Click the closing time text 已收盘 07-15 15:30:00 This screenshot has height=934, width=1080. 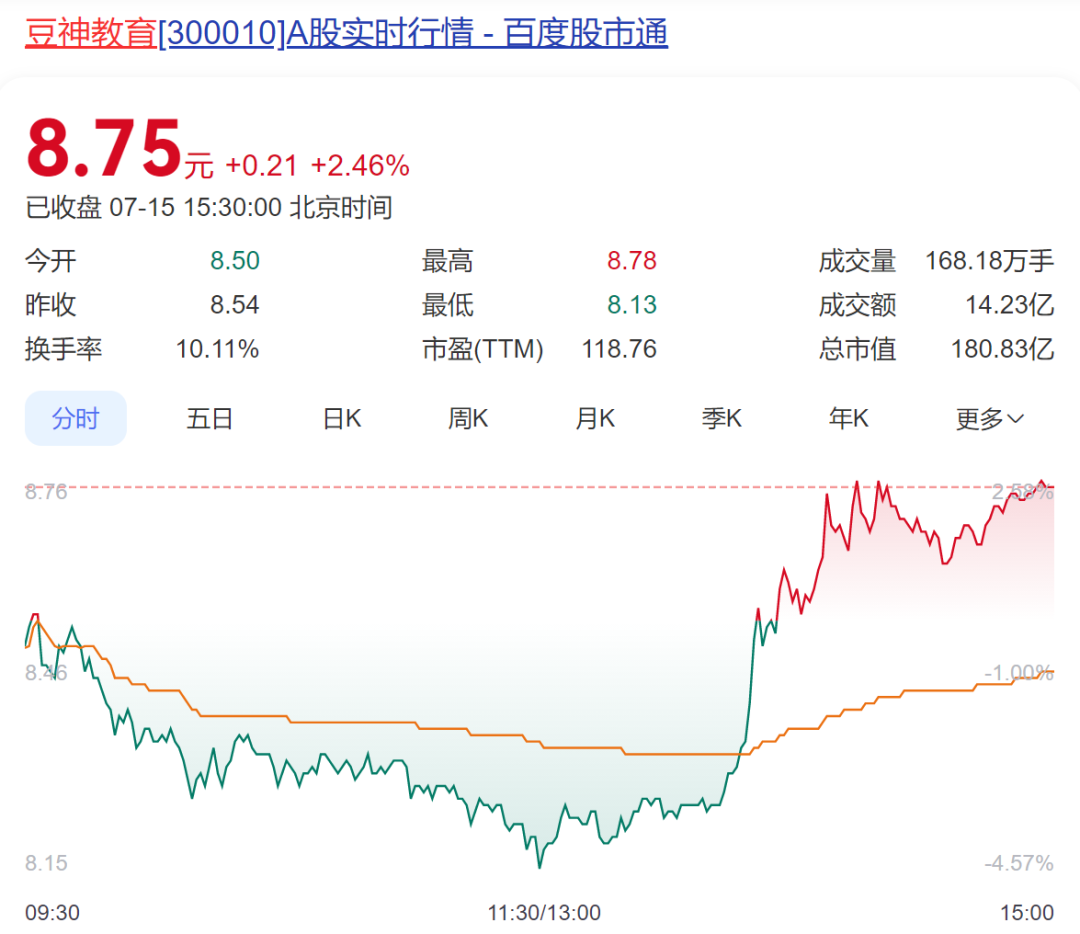coord(154,207)
